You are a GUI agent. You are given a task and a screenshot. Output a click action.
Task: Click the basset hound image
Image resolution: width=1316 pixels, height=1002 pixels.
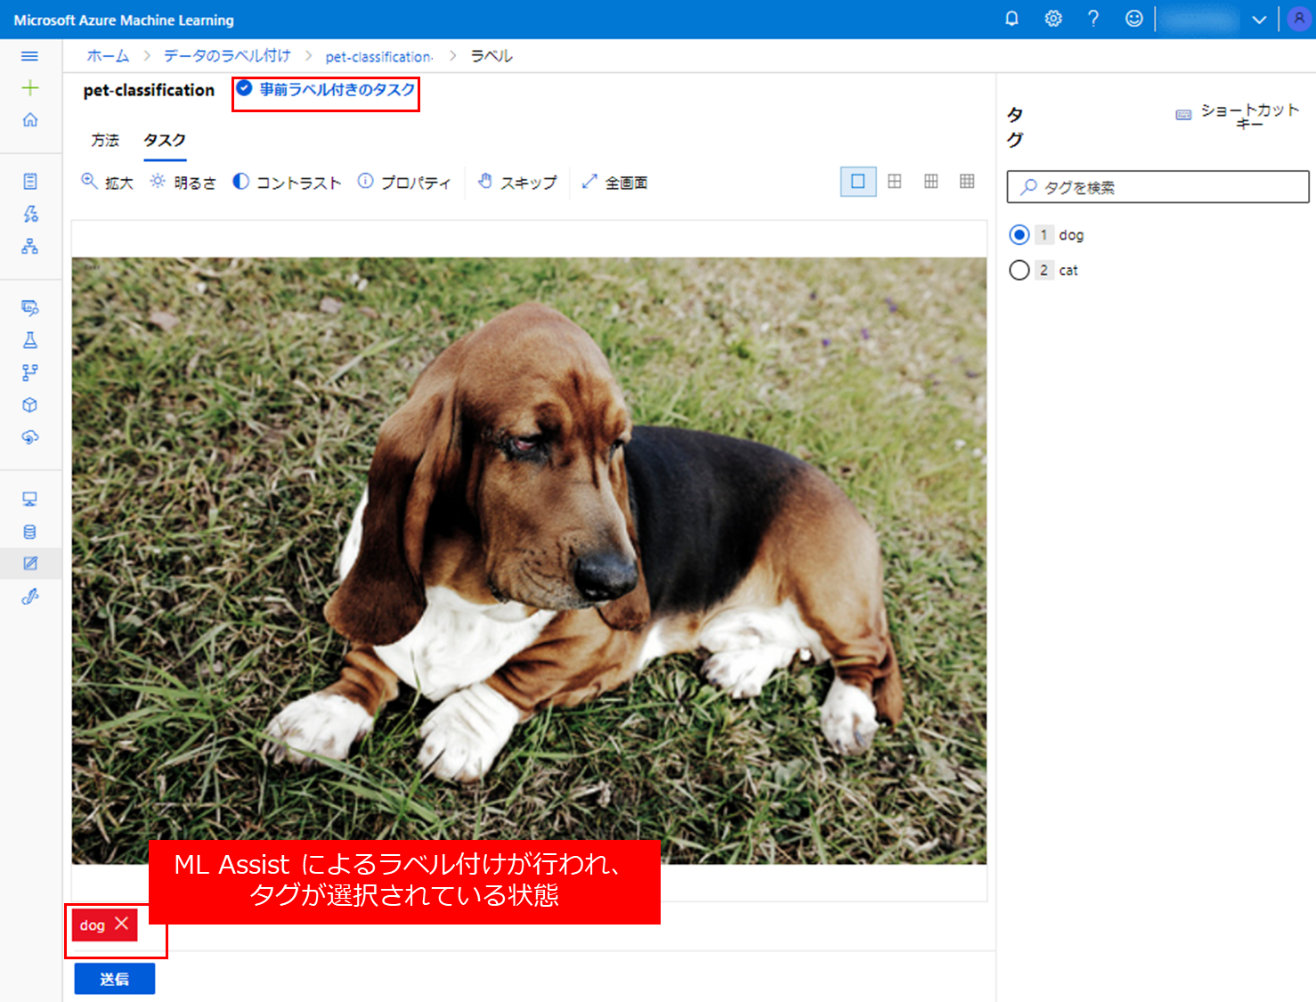click(x=529, y=561)
